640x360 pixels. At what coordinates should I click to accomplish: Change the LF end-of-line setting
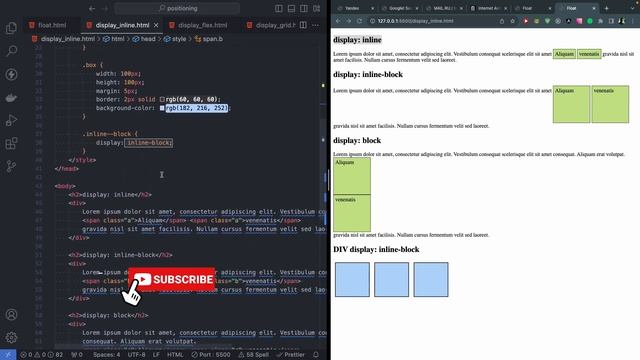(156, 355)
